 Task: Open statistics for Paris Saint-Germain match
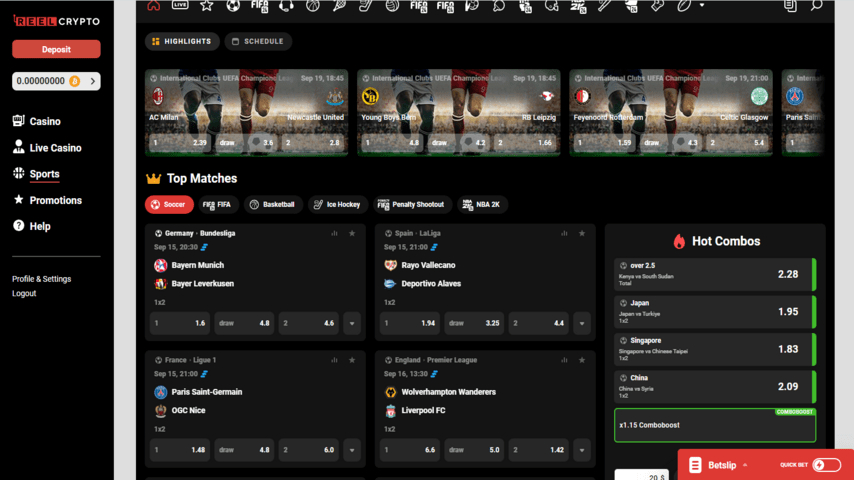[334, 360]
